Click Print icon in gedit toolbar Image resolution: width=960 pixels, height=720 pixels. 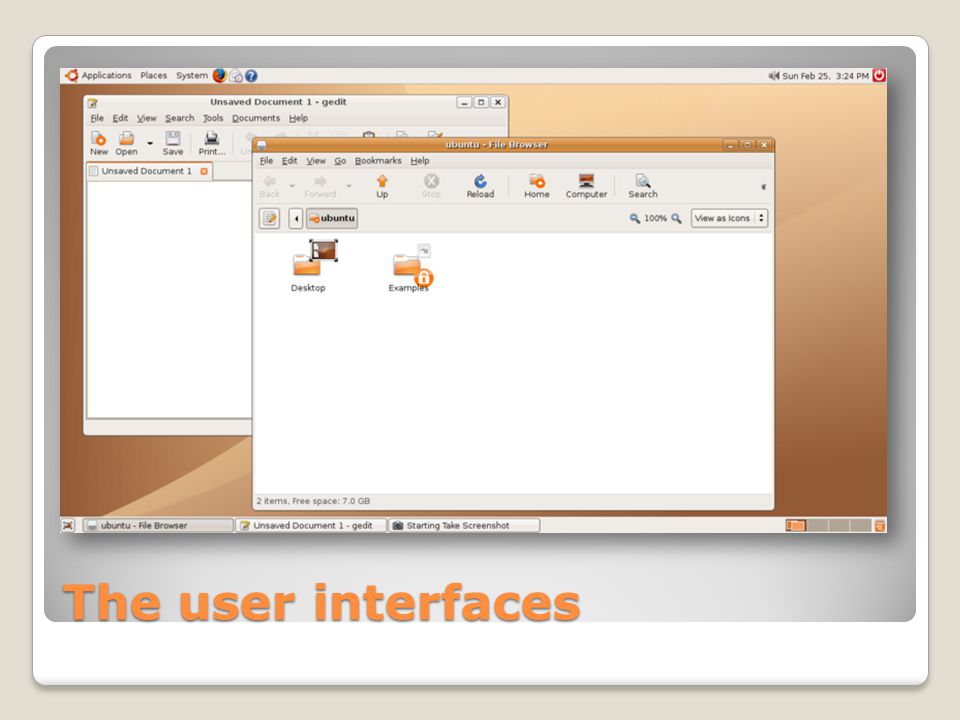tap(212, 143)
